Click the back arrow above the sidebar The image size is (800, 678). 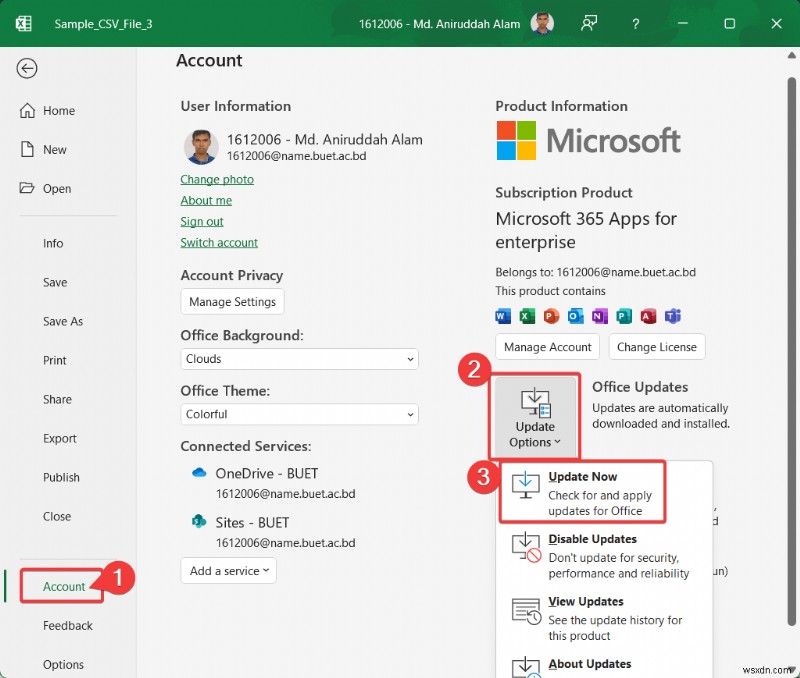click(26, 68)
